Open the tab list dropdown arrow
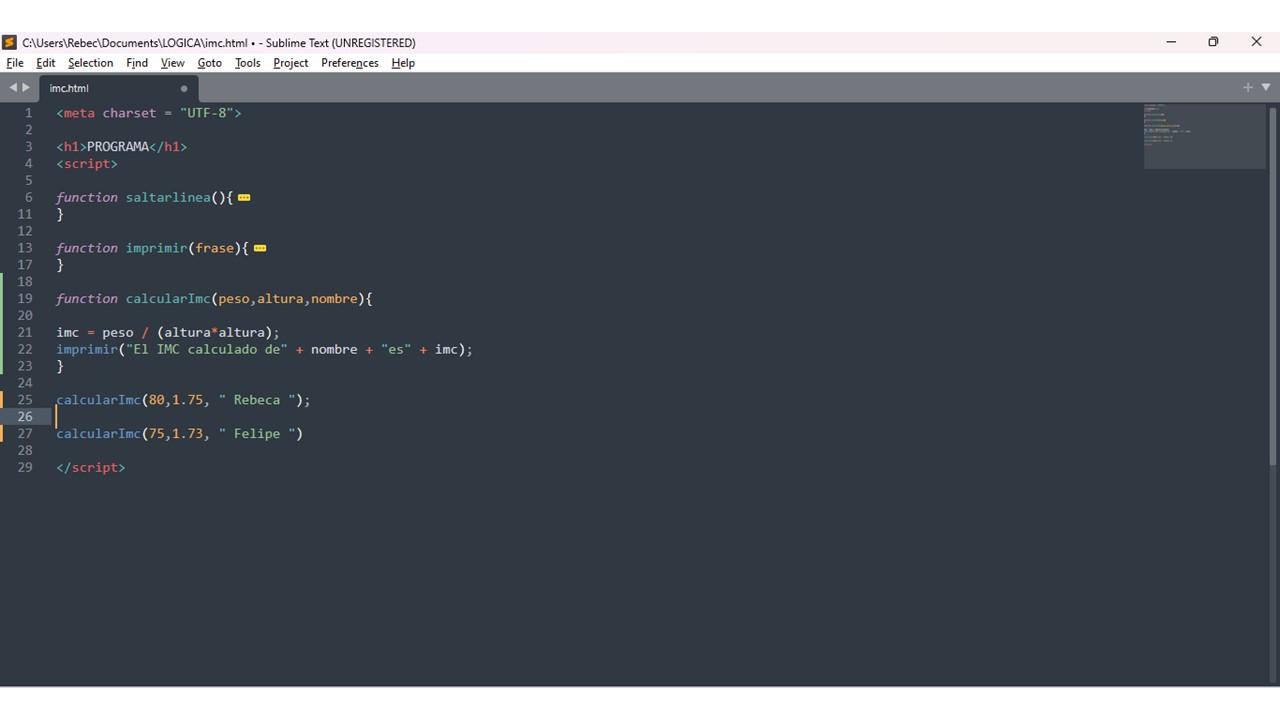This screenshot has height=720, width=1280. coord(1266,88)
